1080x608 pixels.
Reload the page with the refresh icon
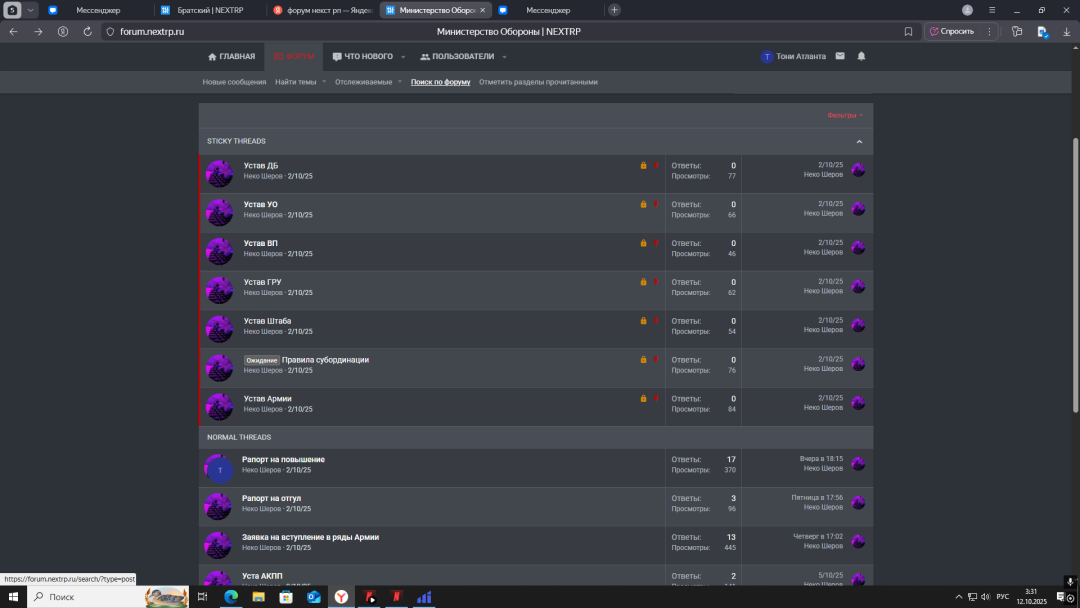(x=88, y=31)
